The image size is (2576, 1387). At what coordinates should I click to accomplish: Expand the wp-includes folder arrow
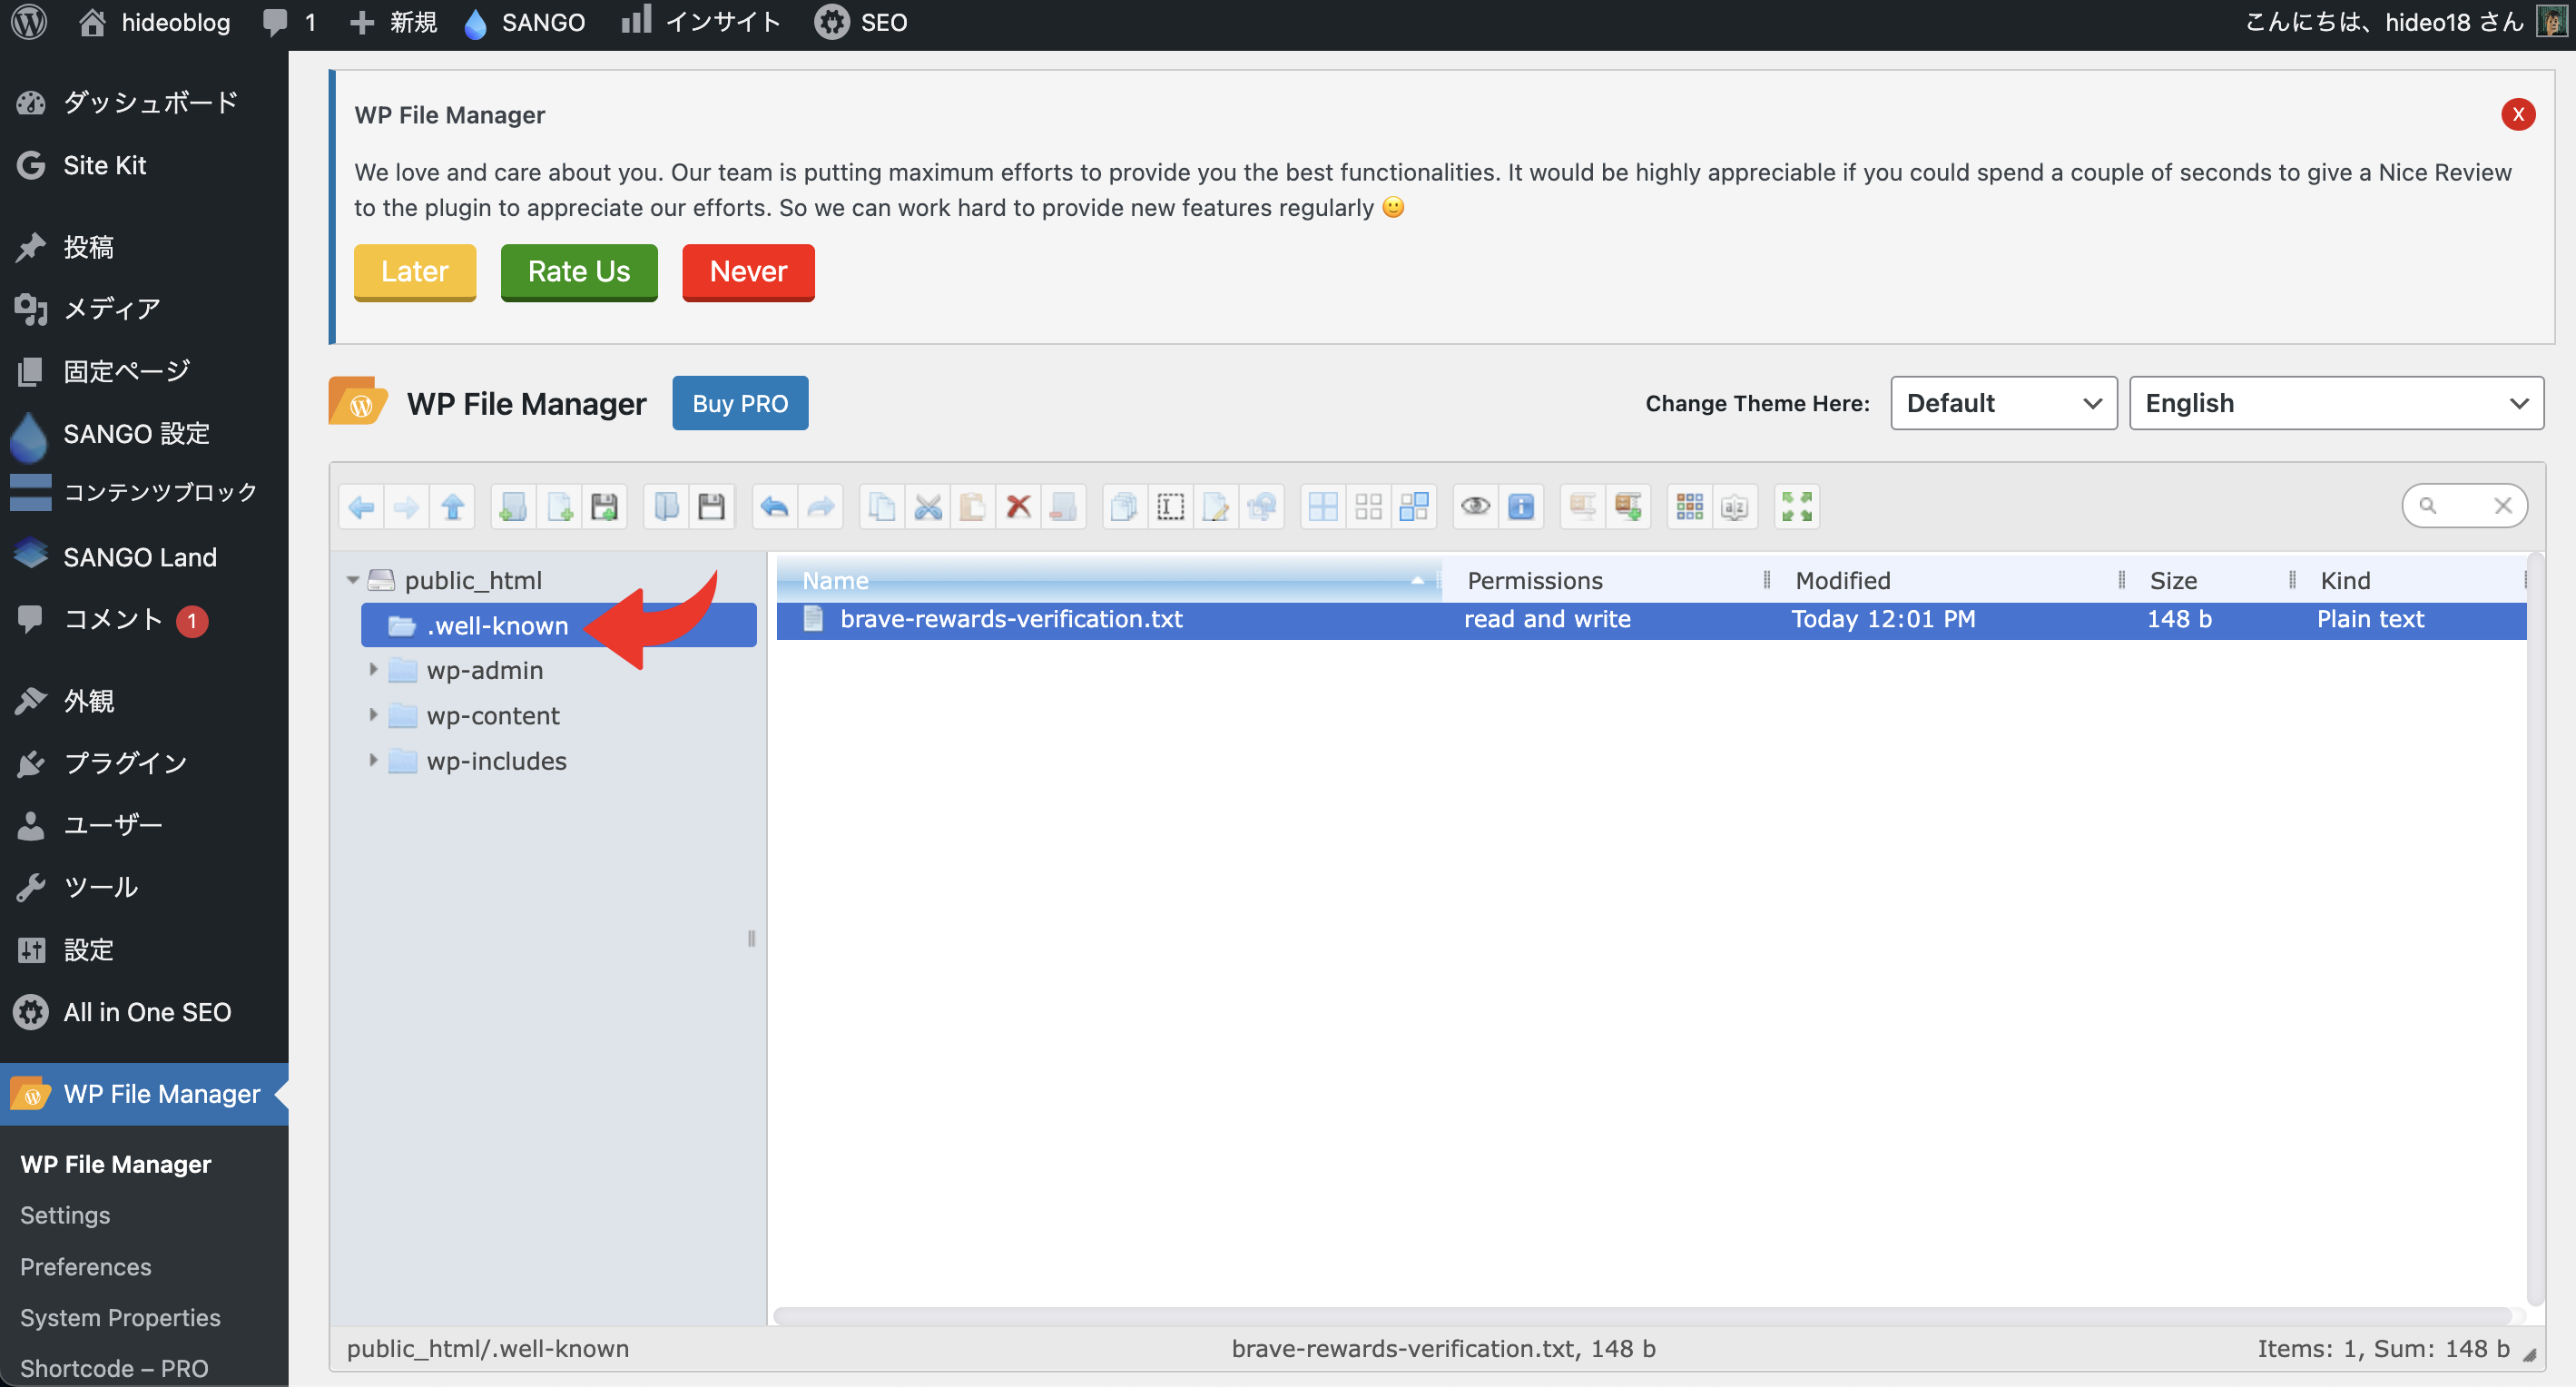[373, 760]
